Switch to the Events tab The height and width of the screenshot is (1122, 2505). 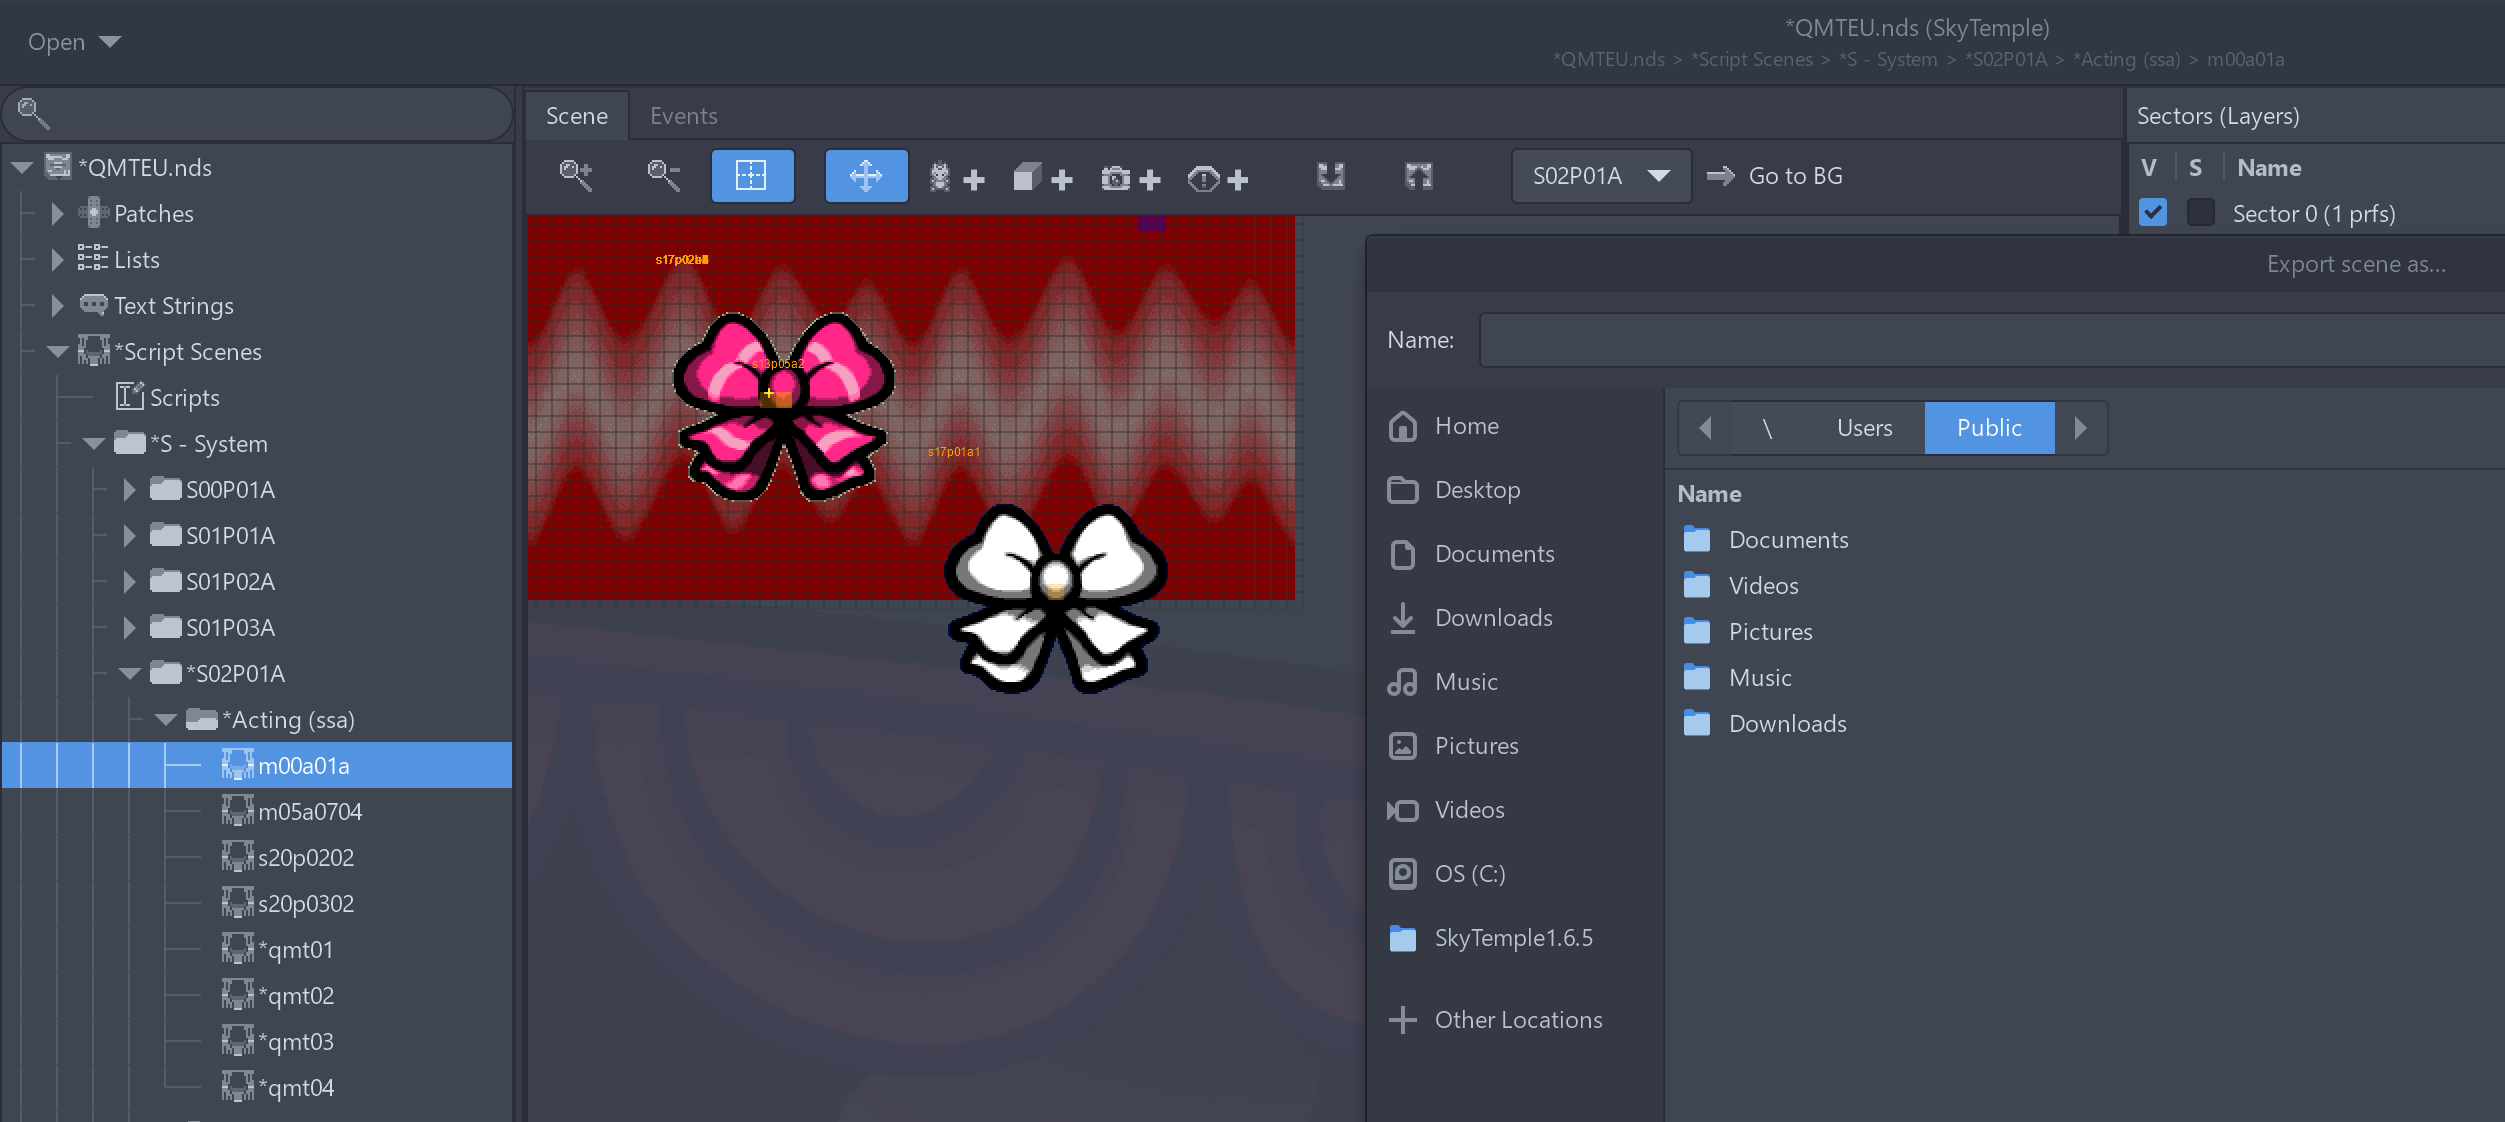683,116
